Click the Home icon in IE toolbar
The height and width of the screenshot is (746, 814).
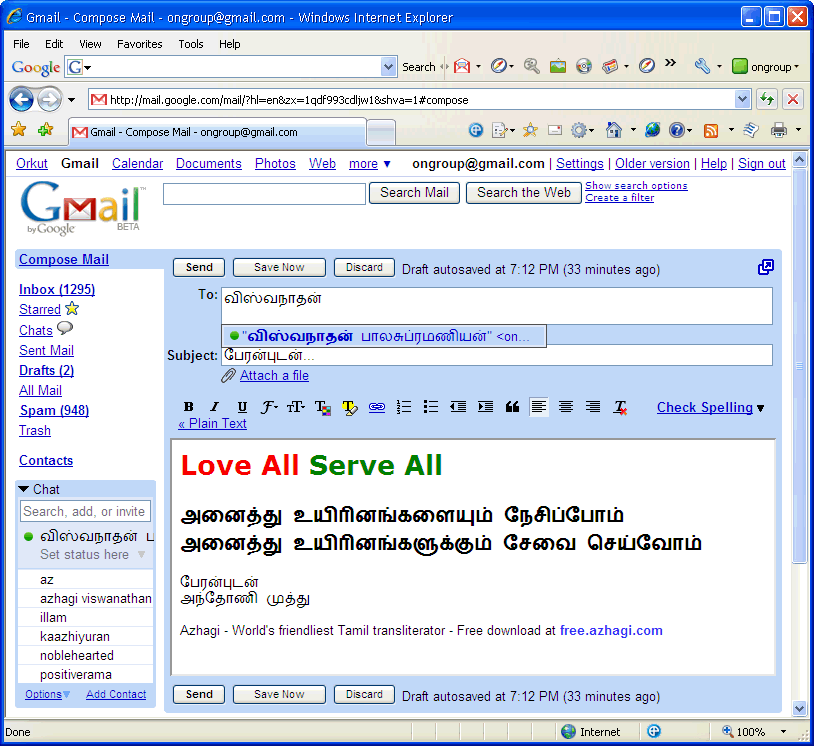coord(614,130)
